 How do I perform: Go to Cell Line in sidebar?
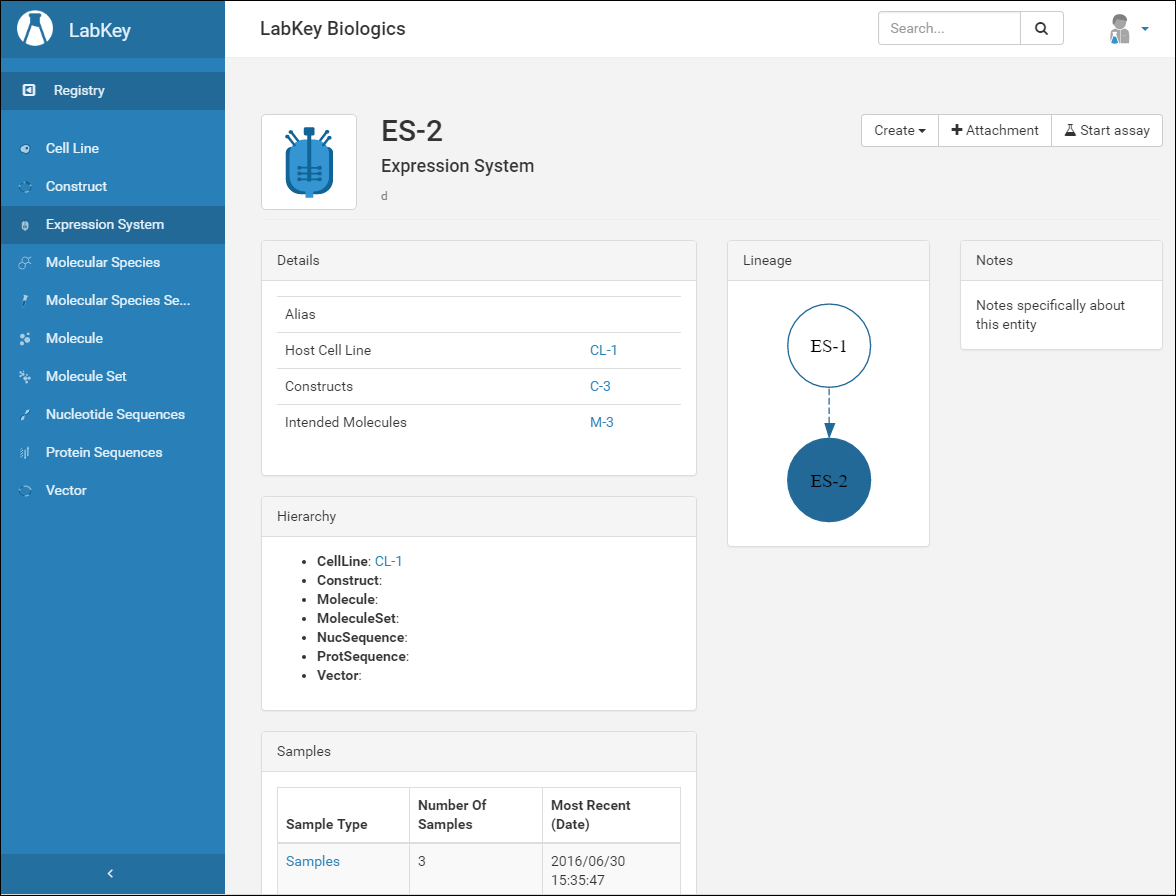pyautogui.click(x=112, y=148)
